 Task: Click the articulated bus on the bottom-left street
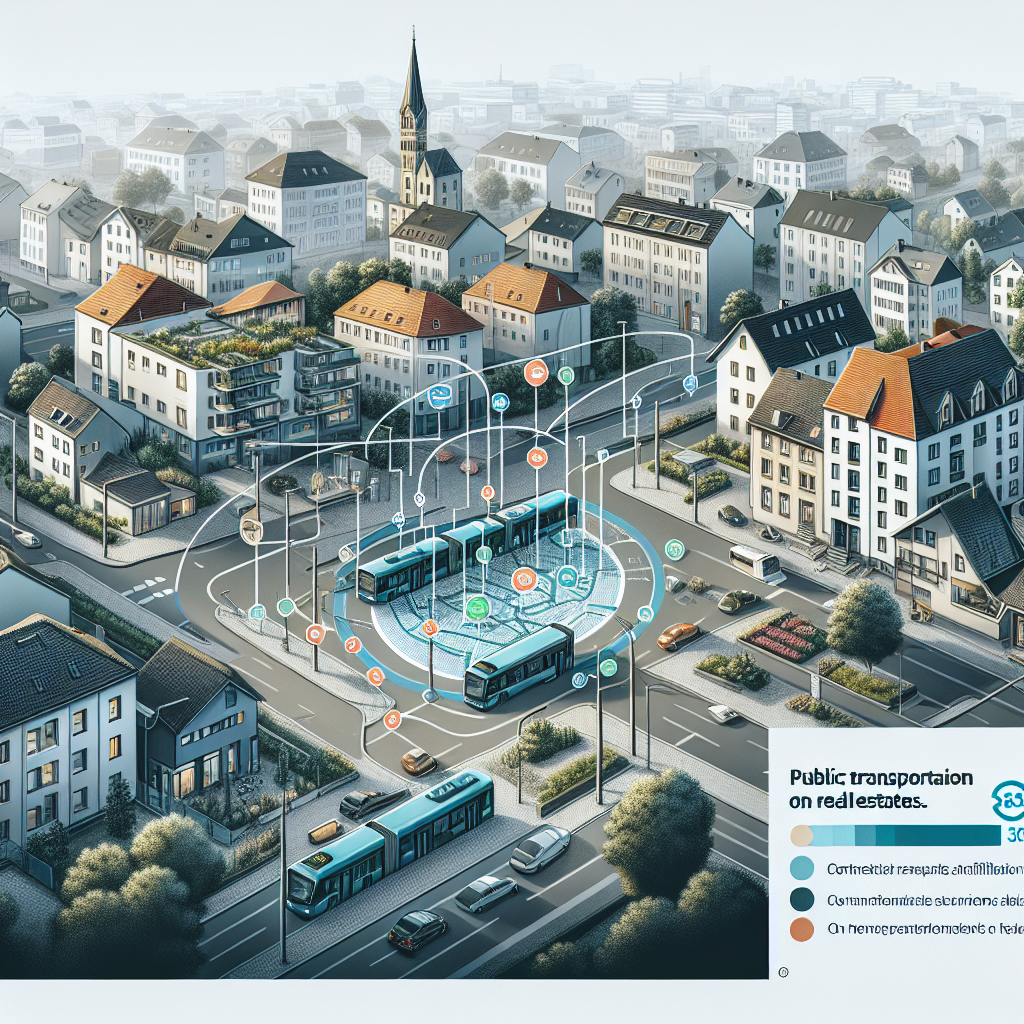(391, 843)
